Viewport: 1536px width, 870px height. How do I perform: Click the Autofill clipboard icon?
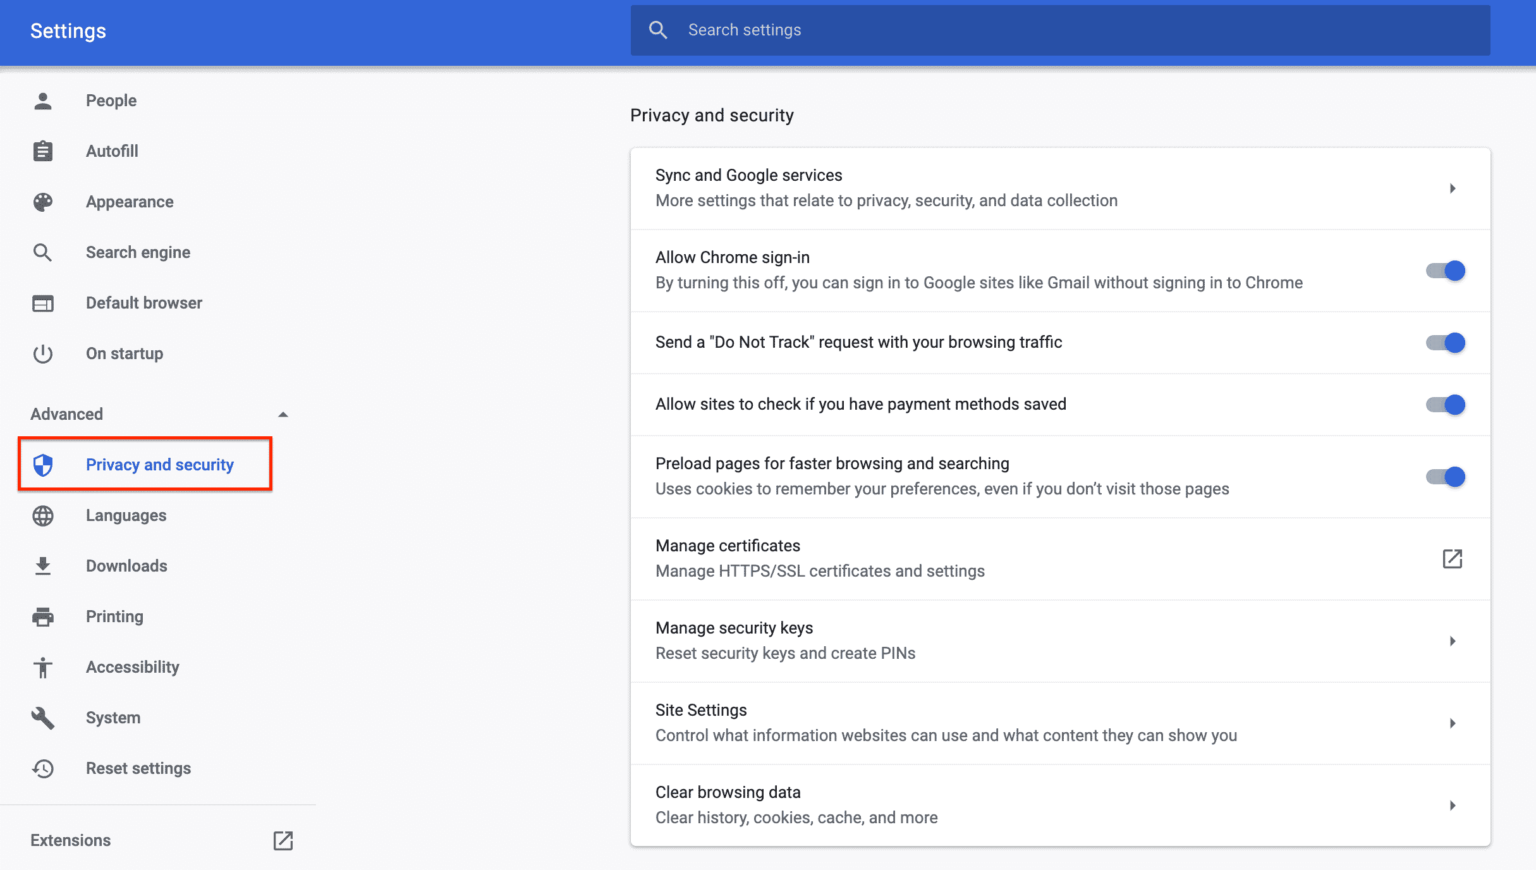click(43, 151)
